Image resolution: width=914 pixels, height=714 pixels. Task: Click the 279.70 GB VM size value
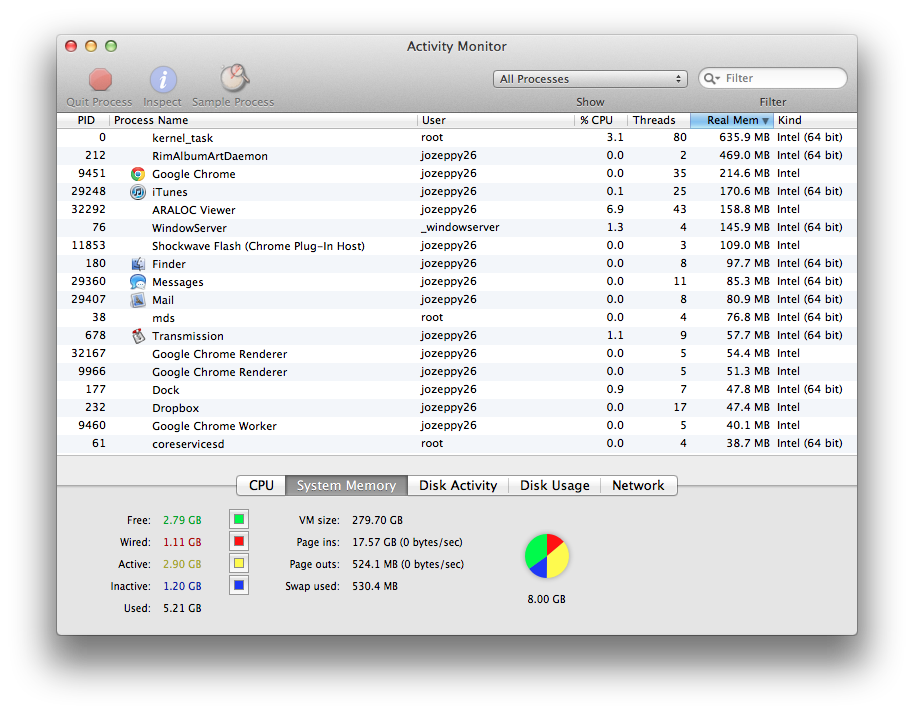click(x=377, y=520)
